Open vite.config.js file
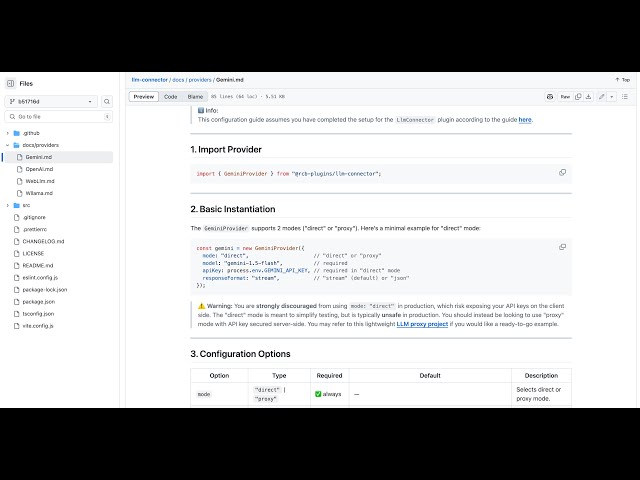The width and height of the screenshot is (640, 480). point(38,326)
